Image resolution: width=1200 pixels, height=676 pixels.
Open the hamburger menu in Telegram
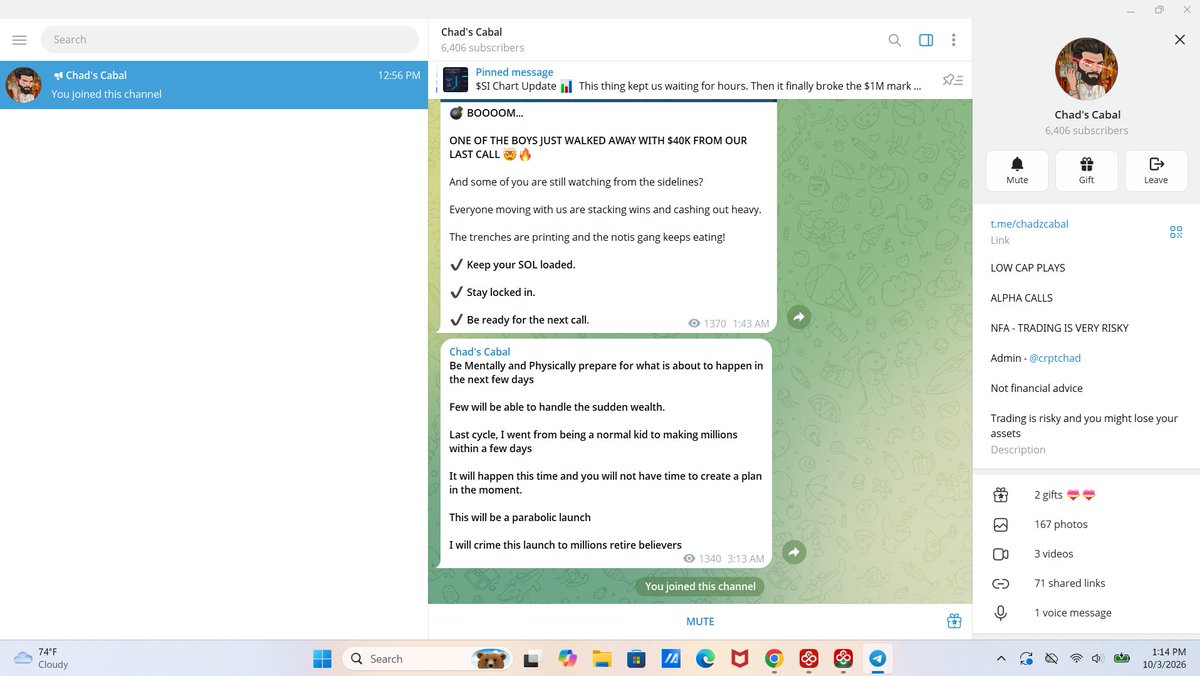[x=19, y=40]
